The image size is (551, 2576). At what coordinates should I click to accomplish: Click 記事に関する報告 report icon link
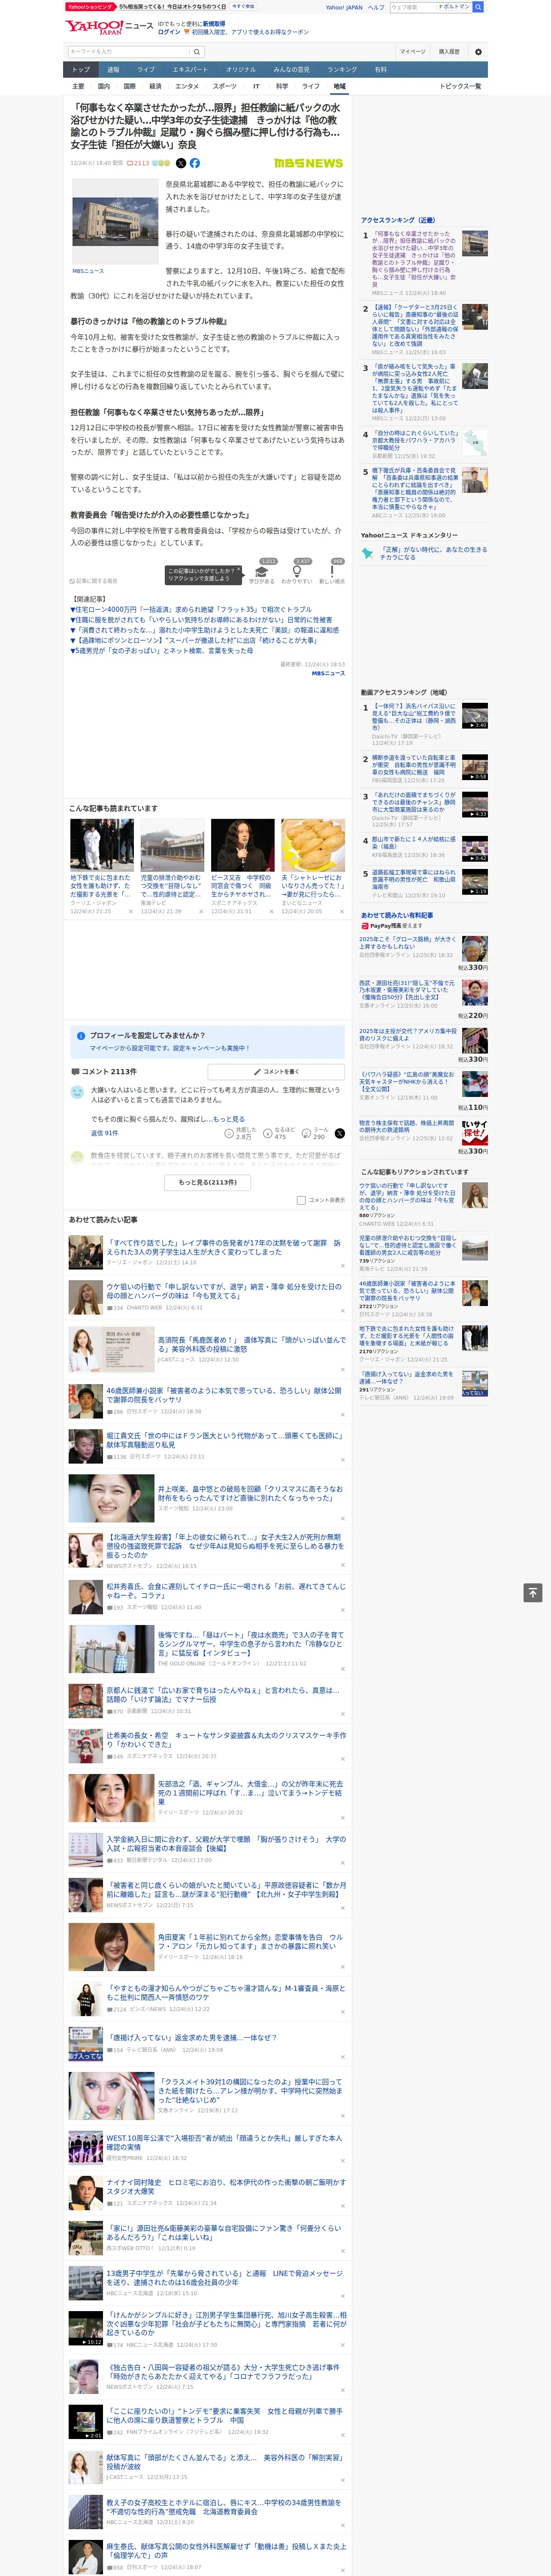pyautogui.click(x=93, y=580)
